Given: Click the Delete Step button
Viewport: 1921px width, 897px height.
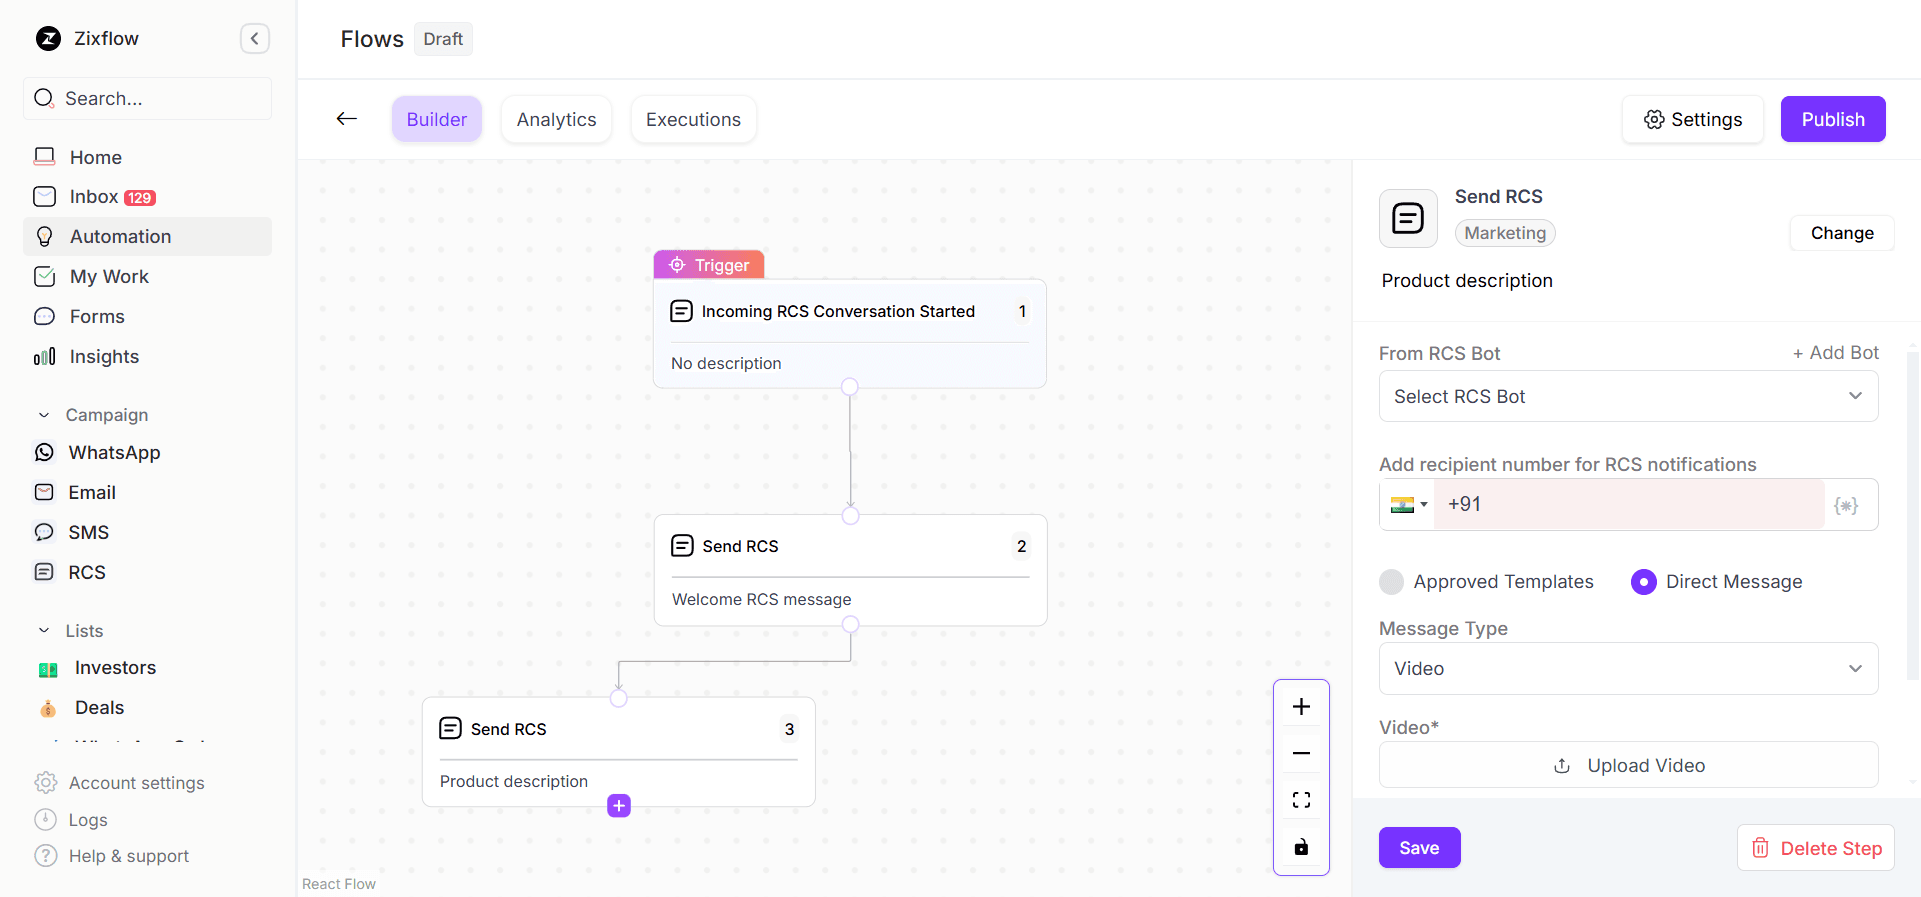Looking at the screenshot, I should (x=1816, y=848).
